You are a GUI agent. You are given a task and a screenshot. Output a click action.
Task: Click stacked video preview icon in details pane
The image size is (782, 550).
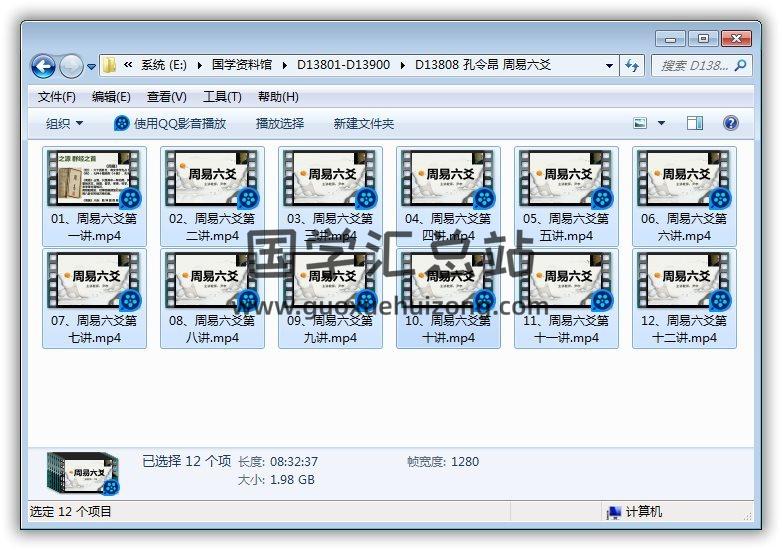point(83,473)
